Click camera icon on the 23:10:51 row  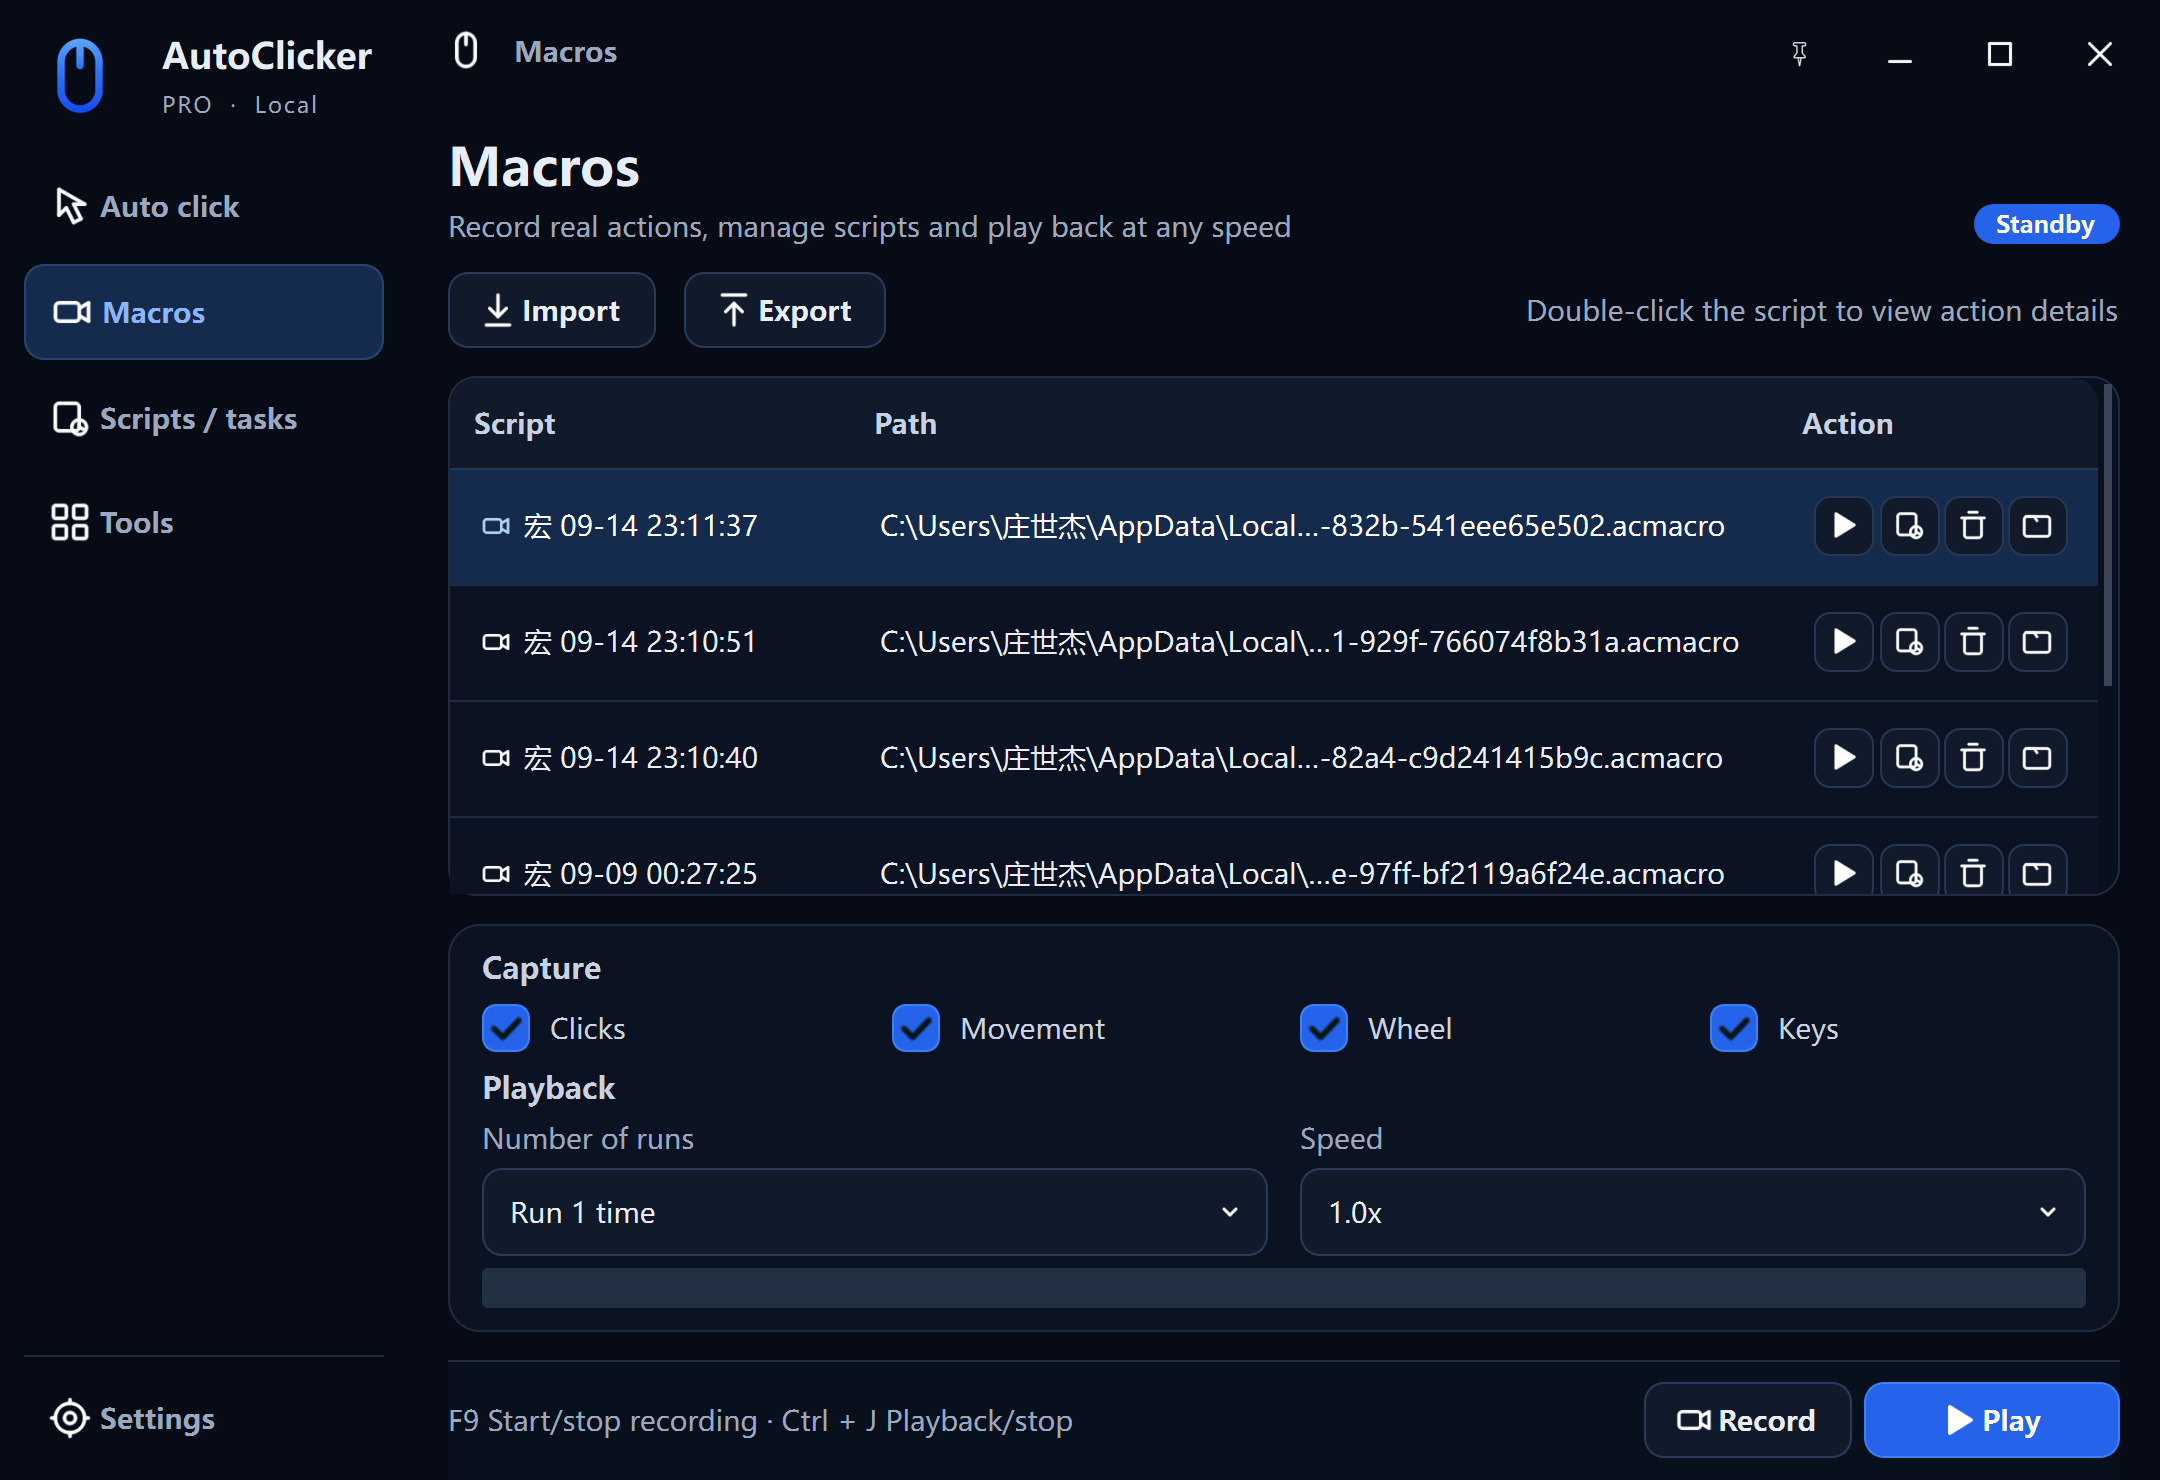496,642
